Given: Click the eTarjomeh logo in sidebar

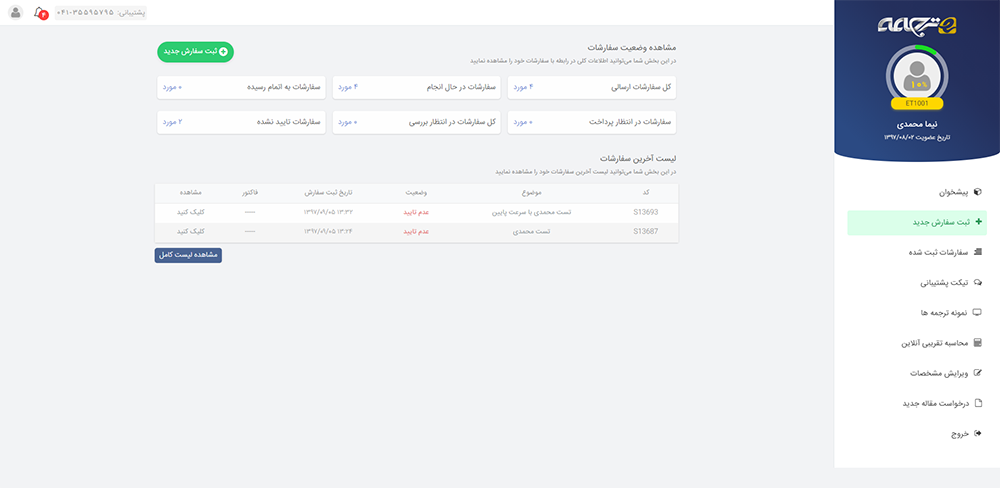Looking at the screenshot, I should (x=917, y=25).
